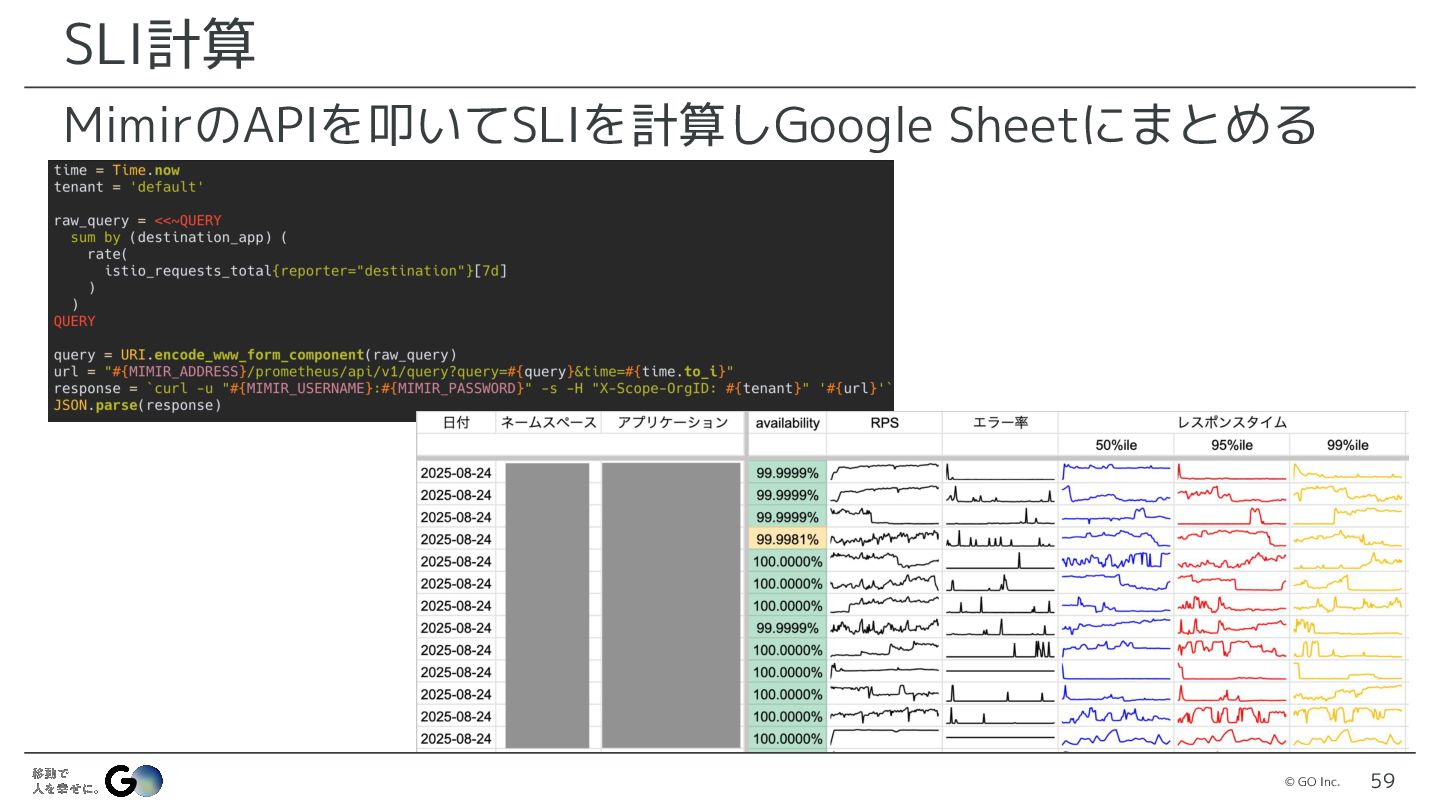Select the "availability" column header
This screenshot has height=810, width=1440.
pos(787,423)
